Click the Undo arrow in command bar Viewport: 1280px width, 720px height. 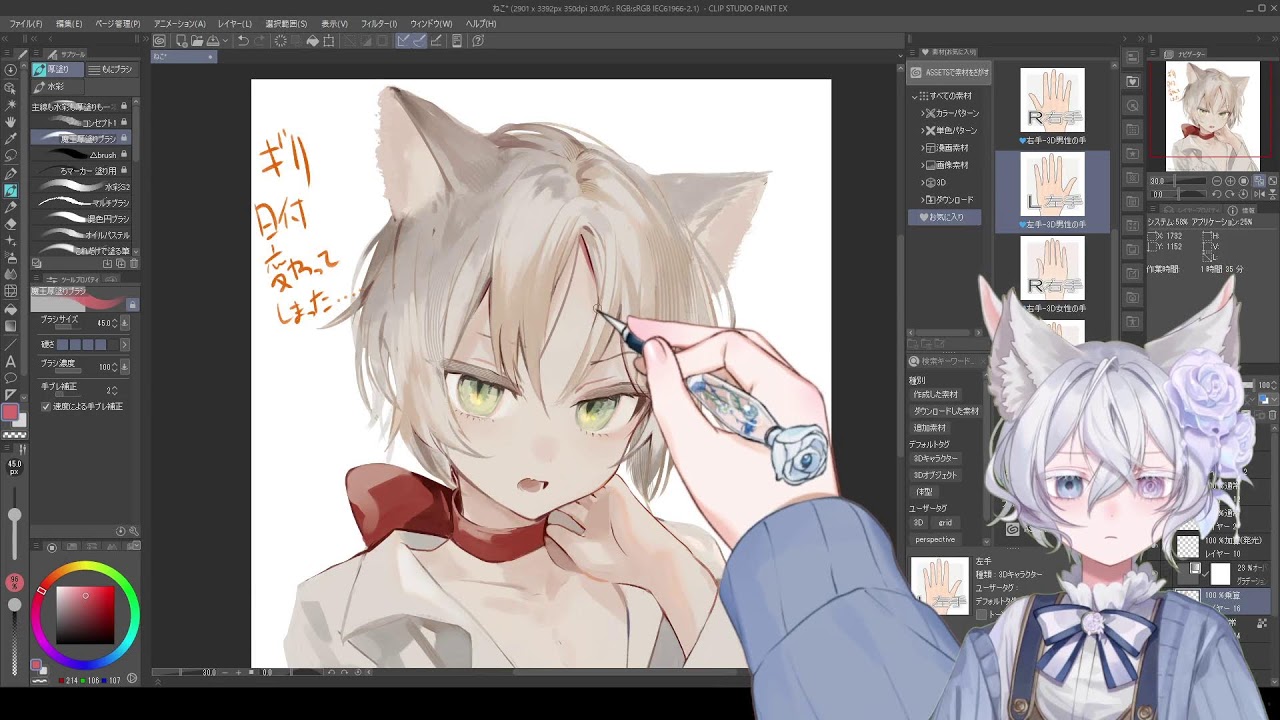[x=243, y=41]
